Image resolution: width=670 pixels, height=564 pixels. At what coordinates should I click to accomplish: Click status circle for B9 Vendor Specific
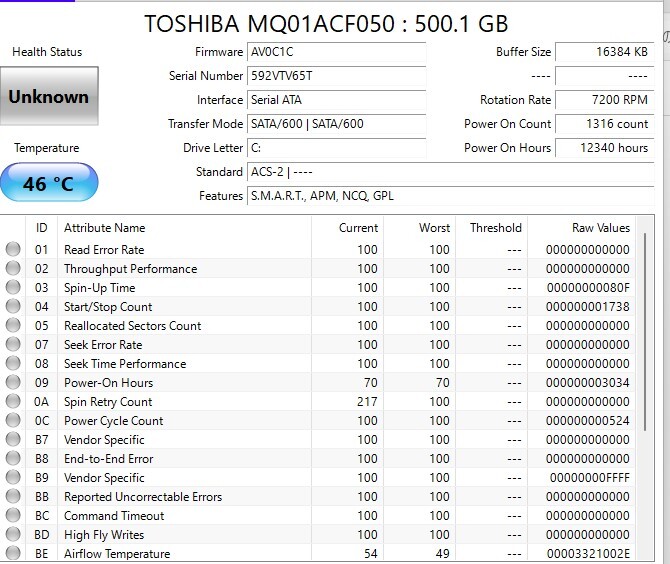(x=13, y=477)
